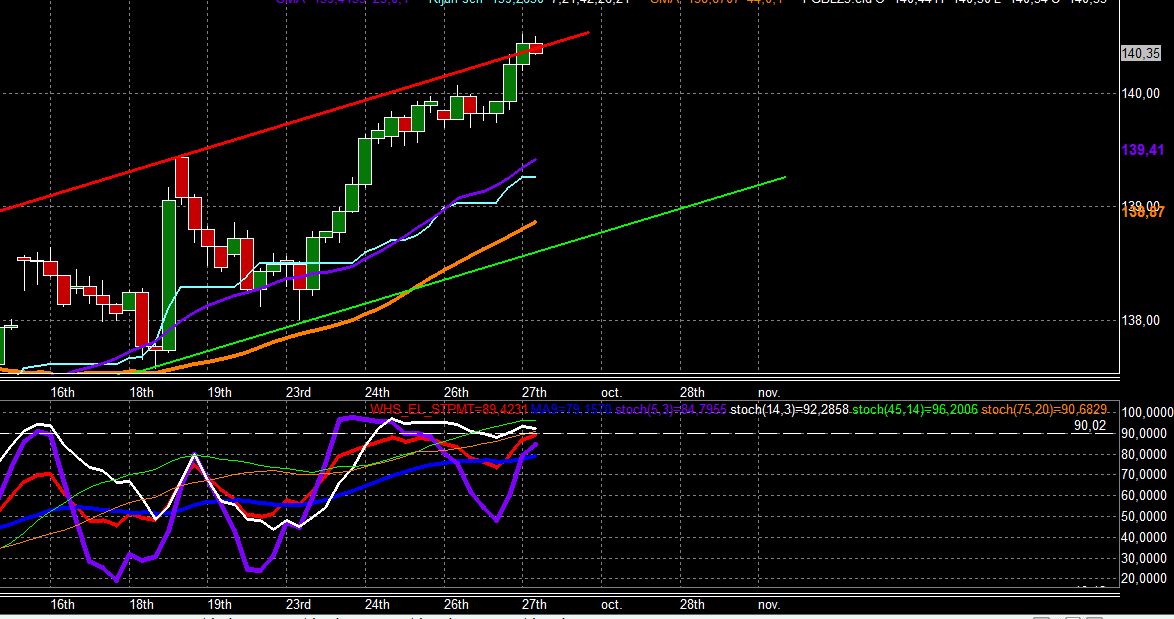This screenshot has height=619, width=1174.
Task: Click WHS_EL_STPMT=89,4231 indicator label
Action: coord(449,409)
